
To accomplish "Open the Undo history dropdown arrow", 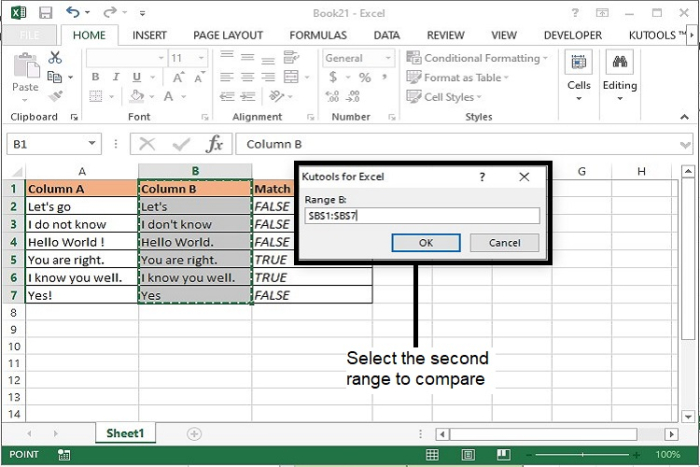I will pos(88,13).
